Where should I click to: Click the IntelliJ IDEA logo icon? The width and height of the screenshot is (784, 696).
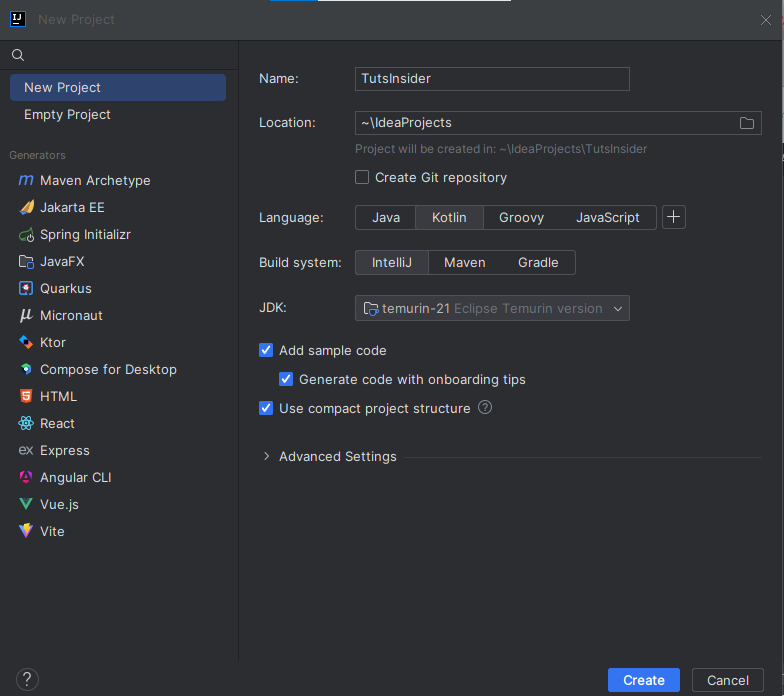(x=18, y=19)
